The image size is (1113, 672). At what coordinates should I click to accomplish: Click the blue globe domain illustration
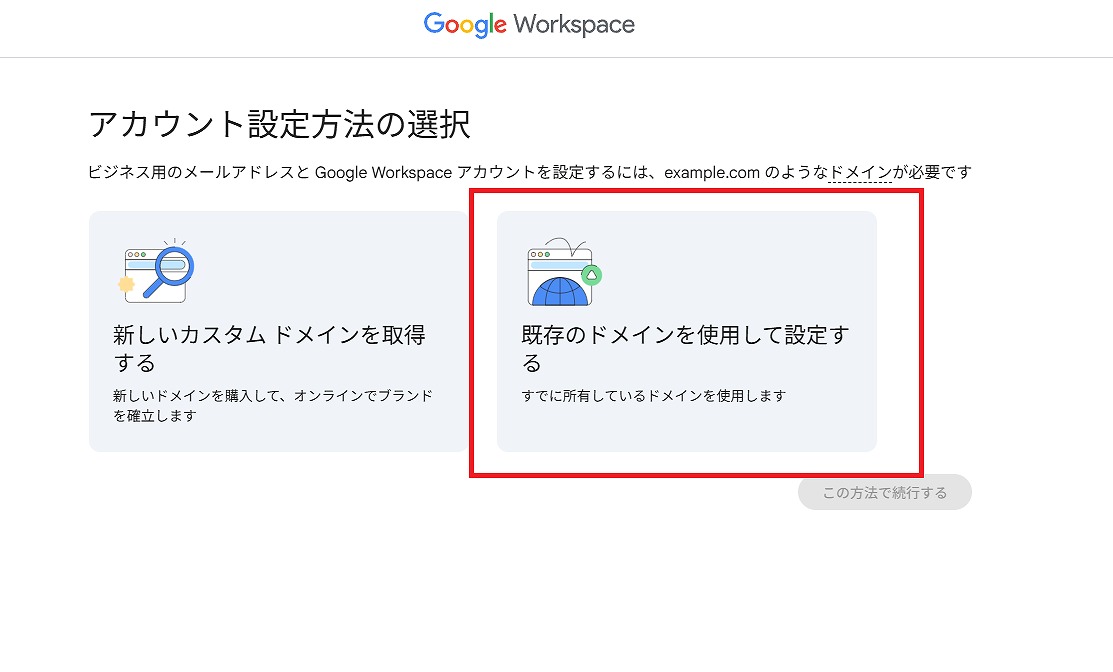[560, 290]
